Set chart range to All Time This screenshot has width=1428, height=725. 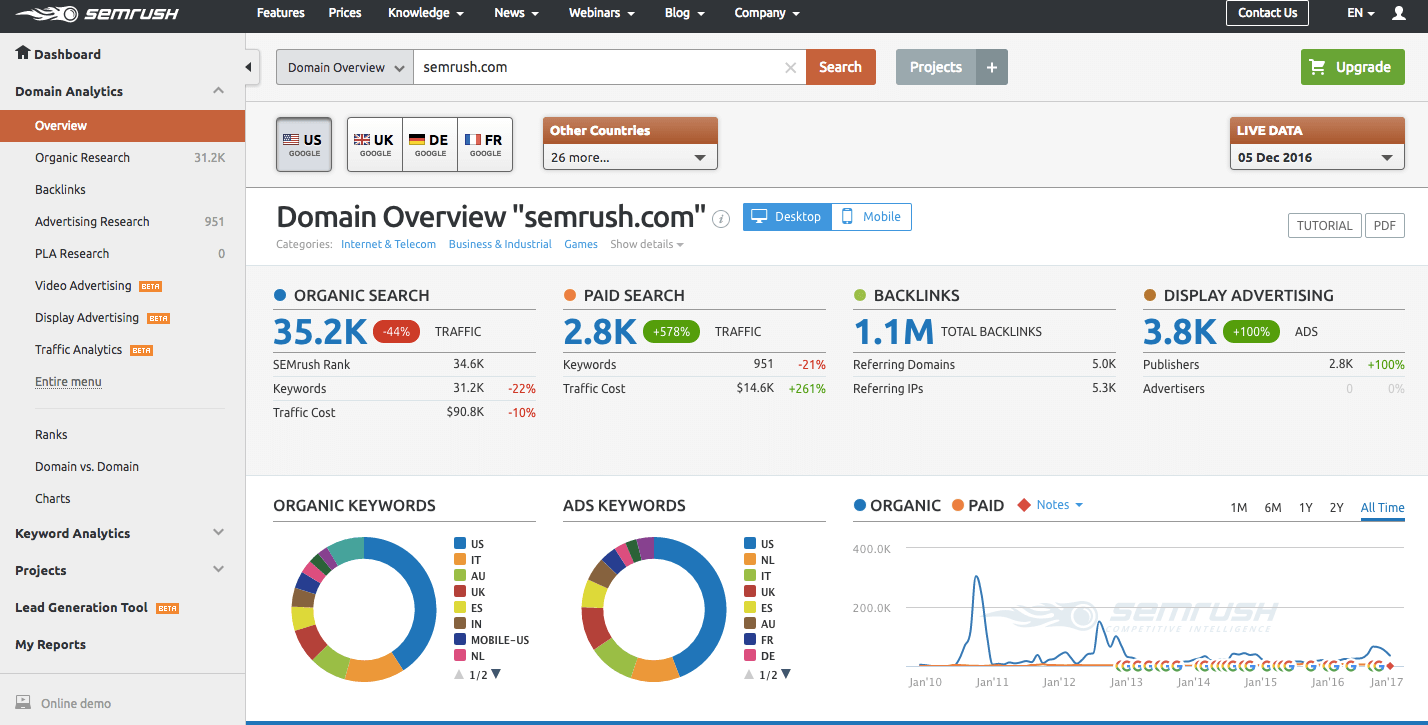tap(1382, 508)
